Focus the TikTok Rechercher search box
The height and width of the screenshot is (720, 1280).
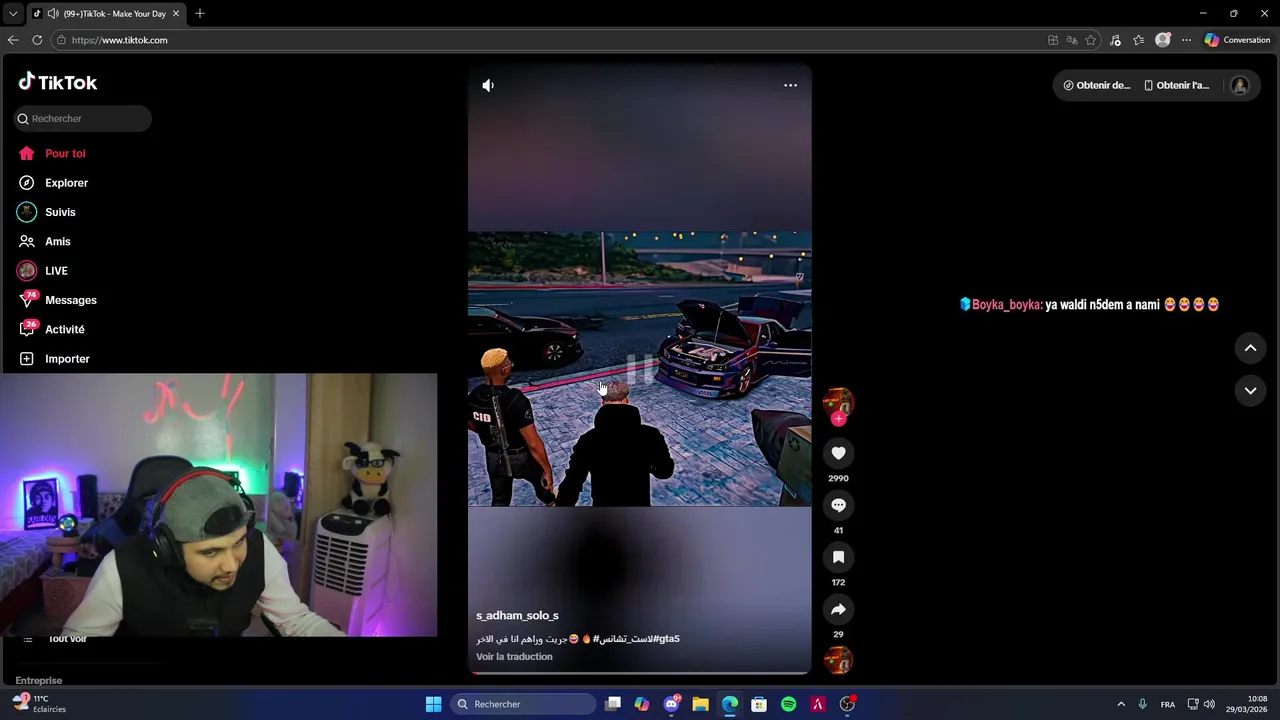(83, 118)
